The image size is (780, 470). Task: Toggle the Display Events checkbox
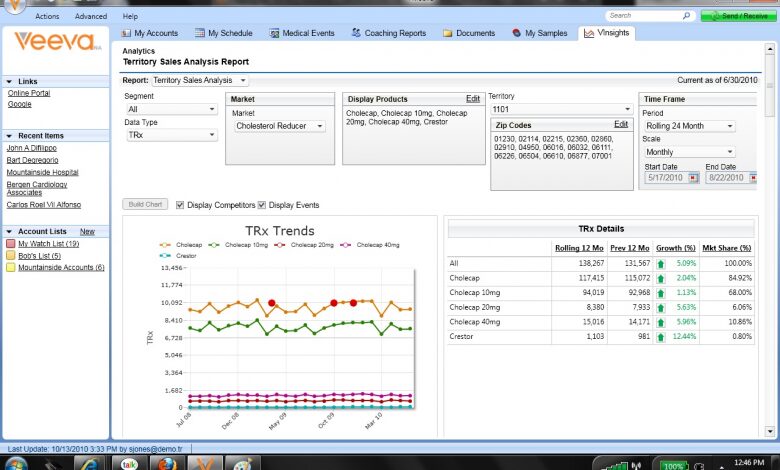pos(262,205)
